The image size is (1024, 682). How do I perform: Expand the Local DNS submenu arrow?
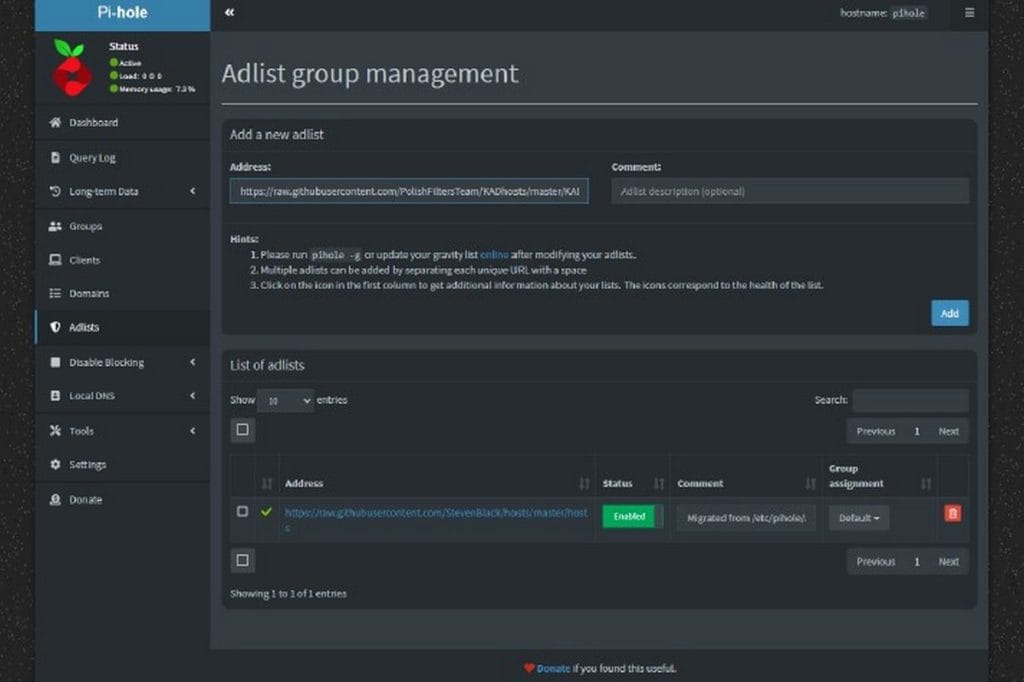[x=193, y=396]
